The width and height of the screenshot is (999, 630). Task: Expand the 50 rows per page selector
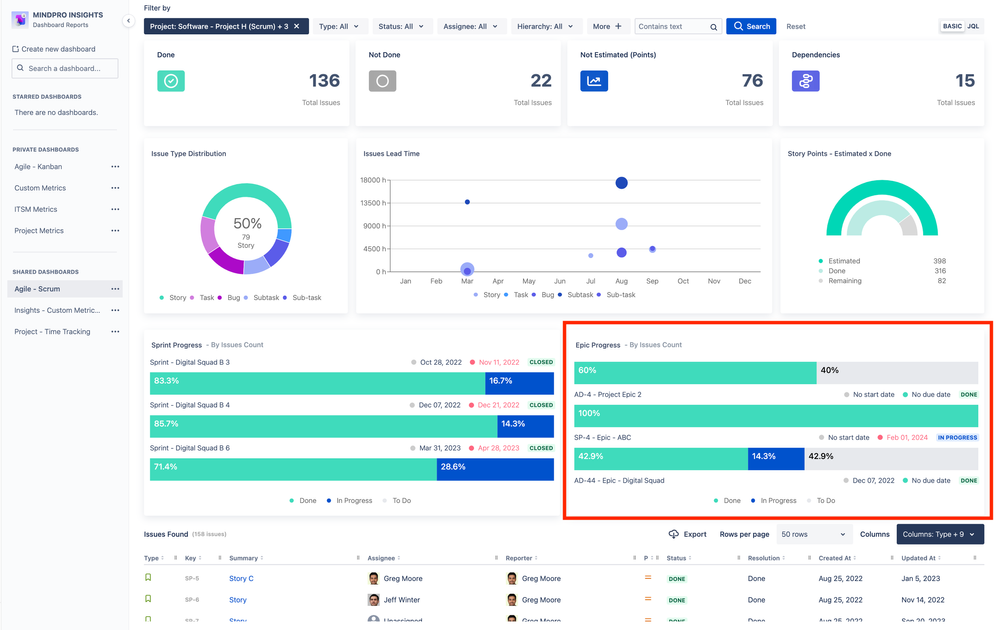pos(814,534)
